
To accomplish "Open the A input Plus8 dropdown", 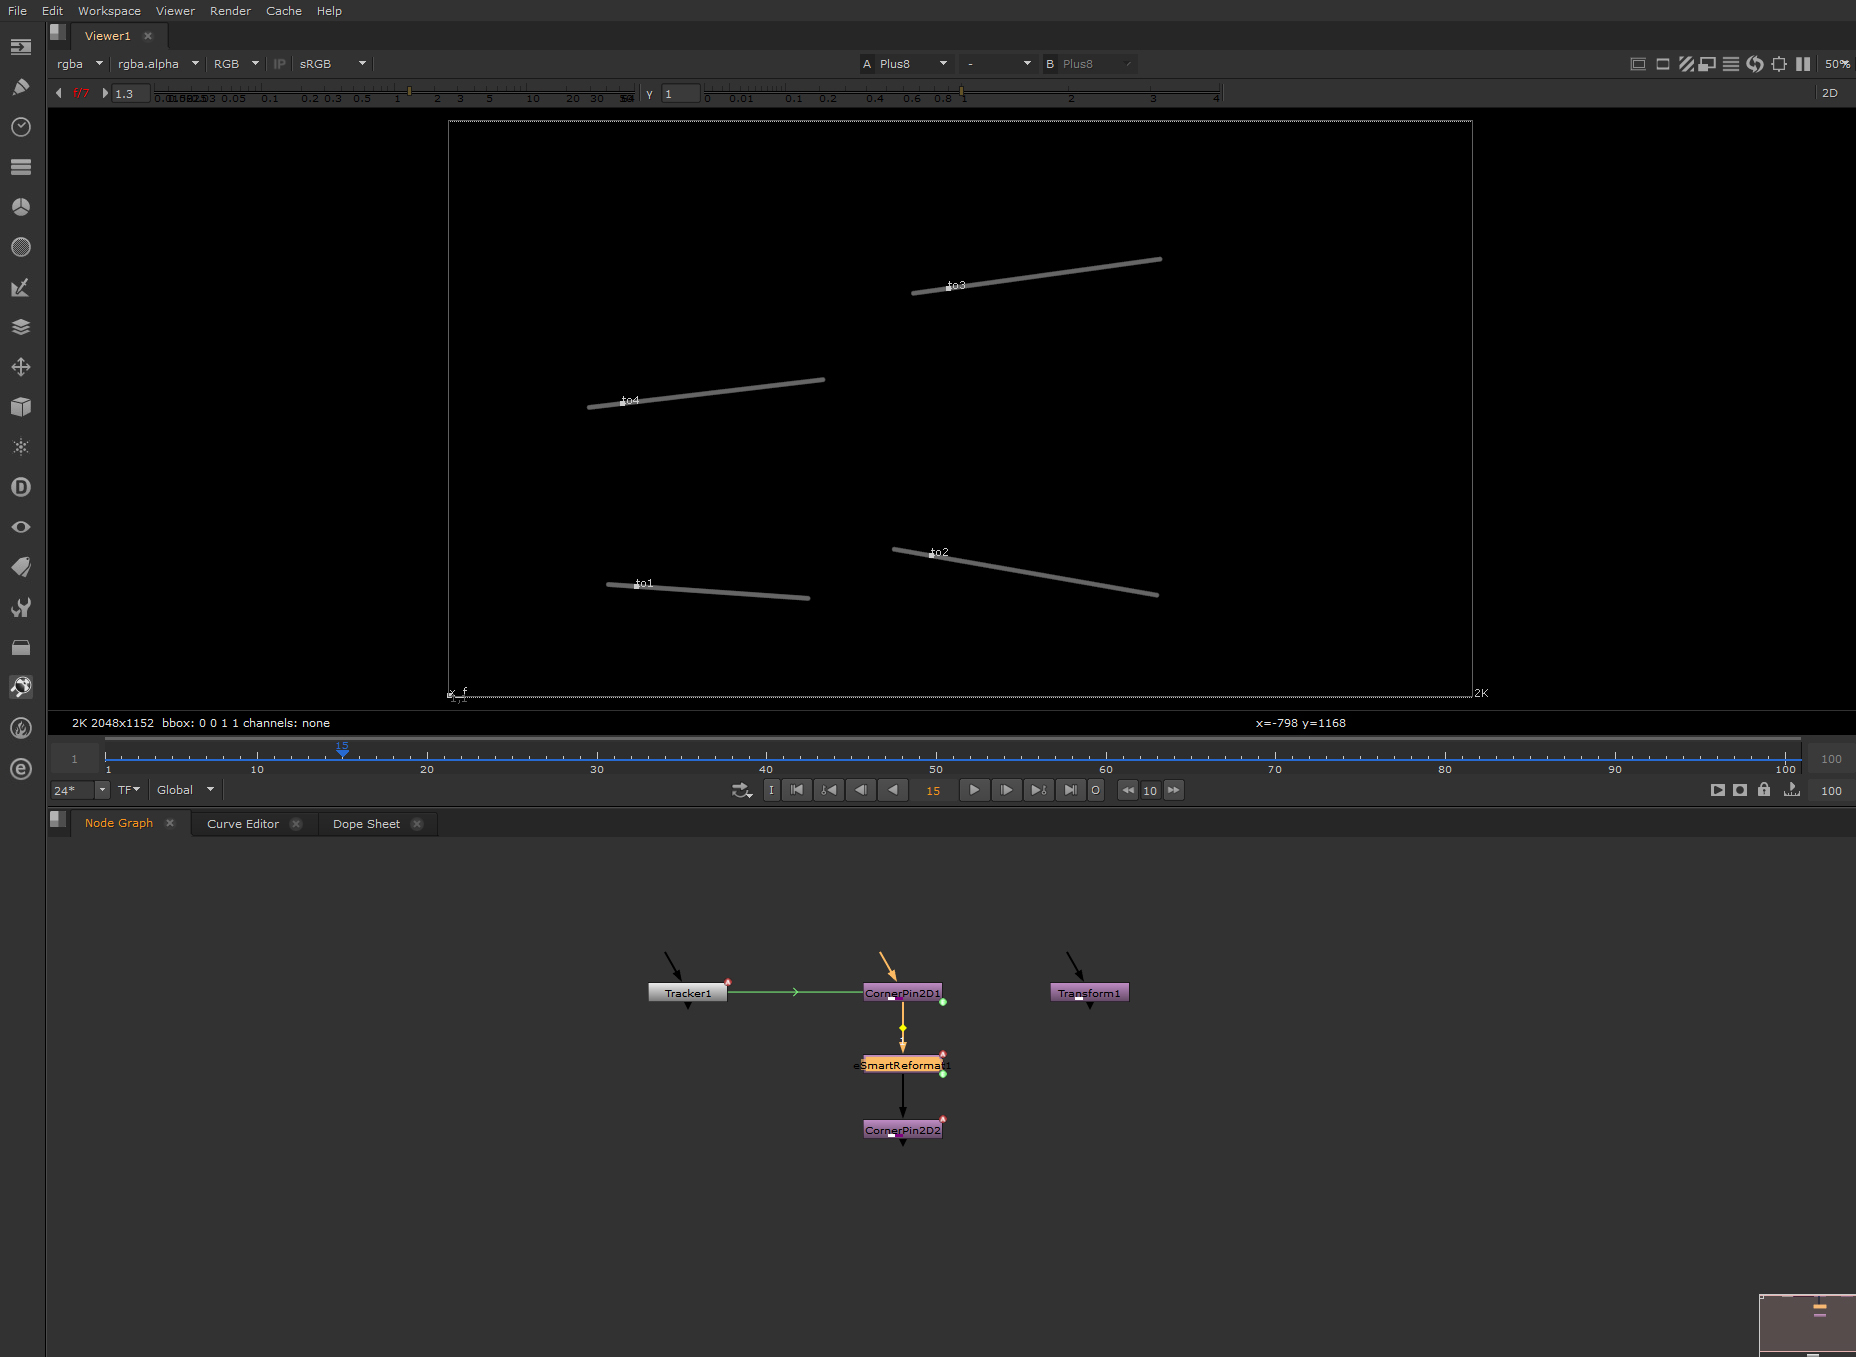I will click(x=904, y=63).
